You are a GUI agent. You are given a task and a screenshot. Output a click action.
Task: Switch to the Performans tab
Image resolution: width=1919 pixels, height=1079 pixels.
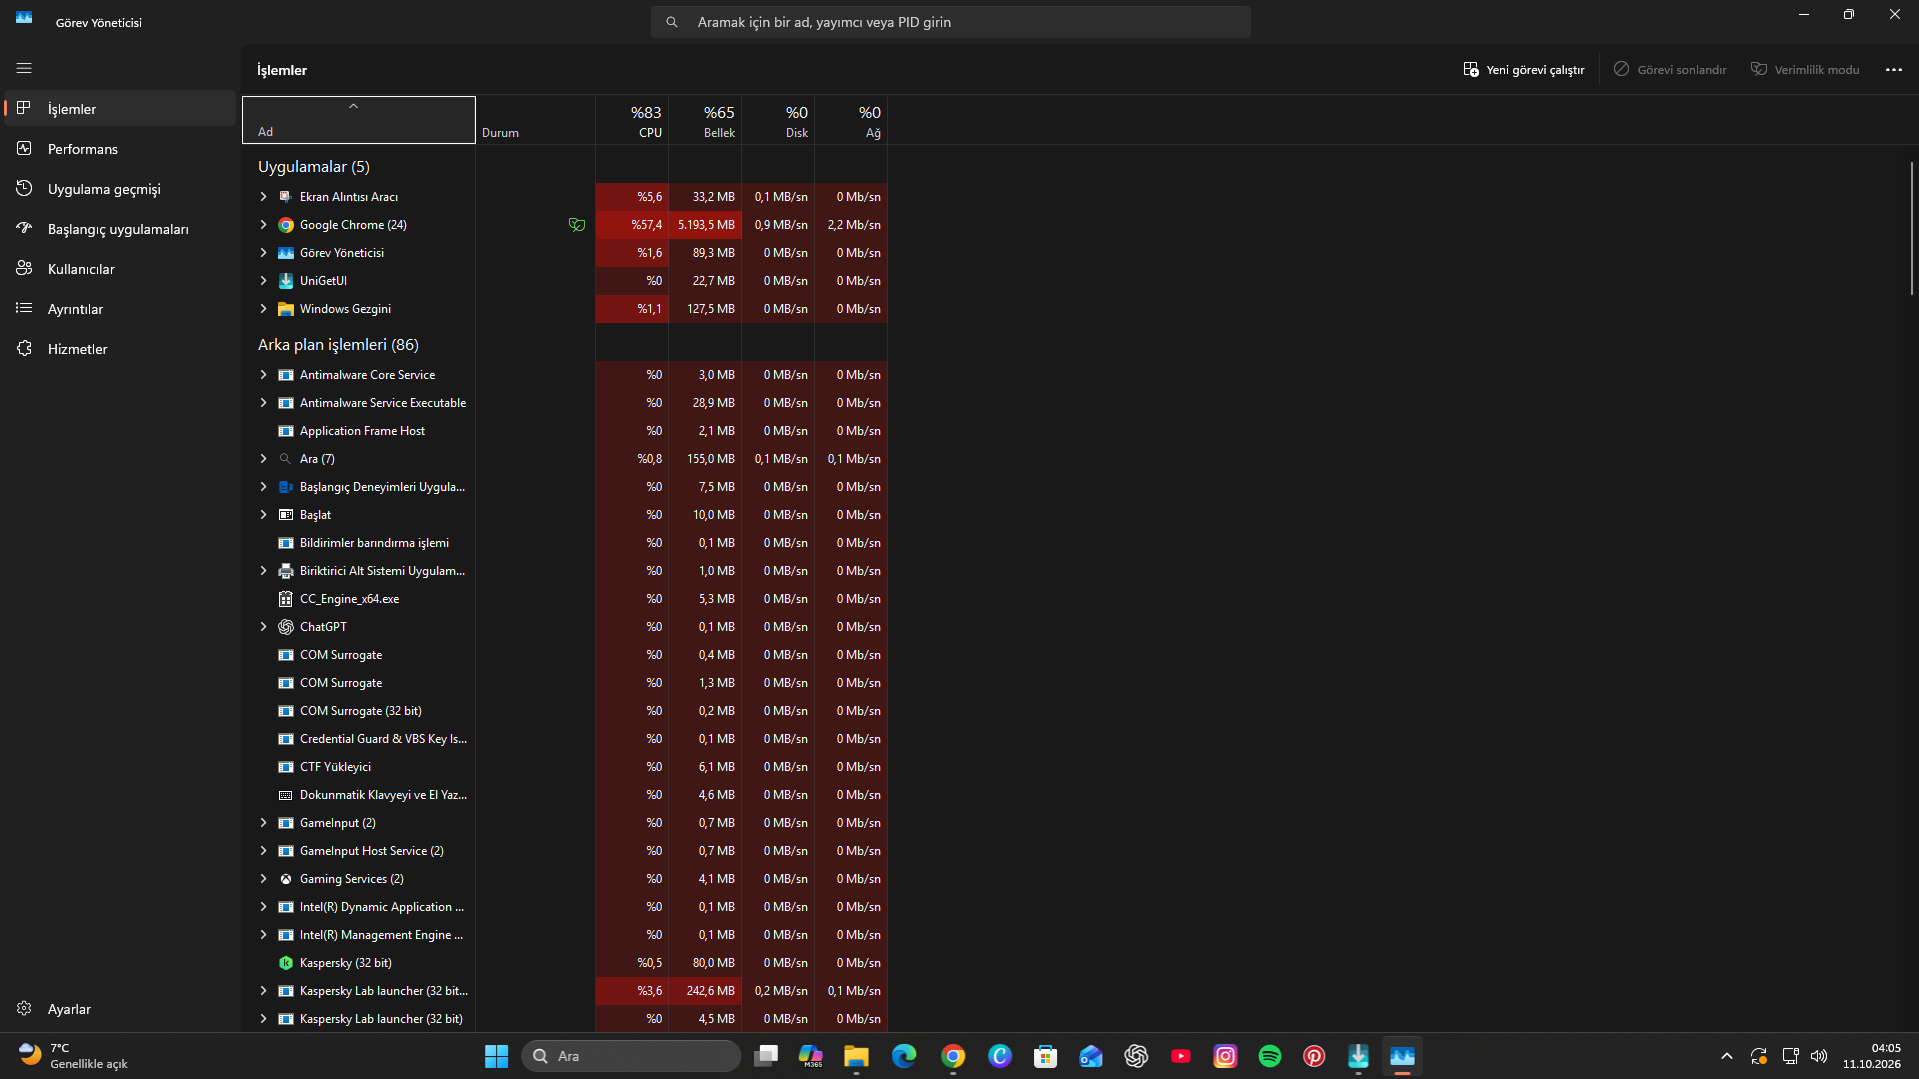120,149
